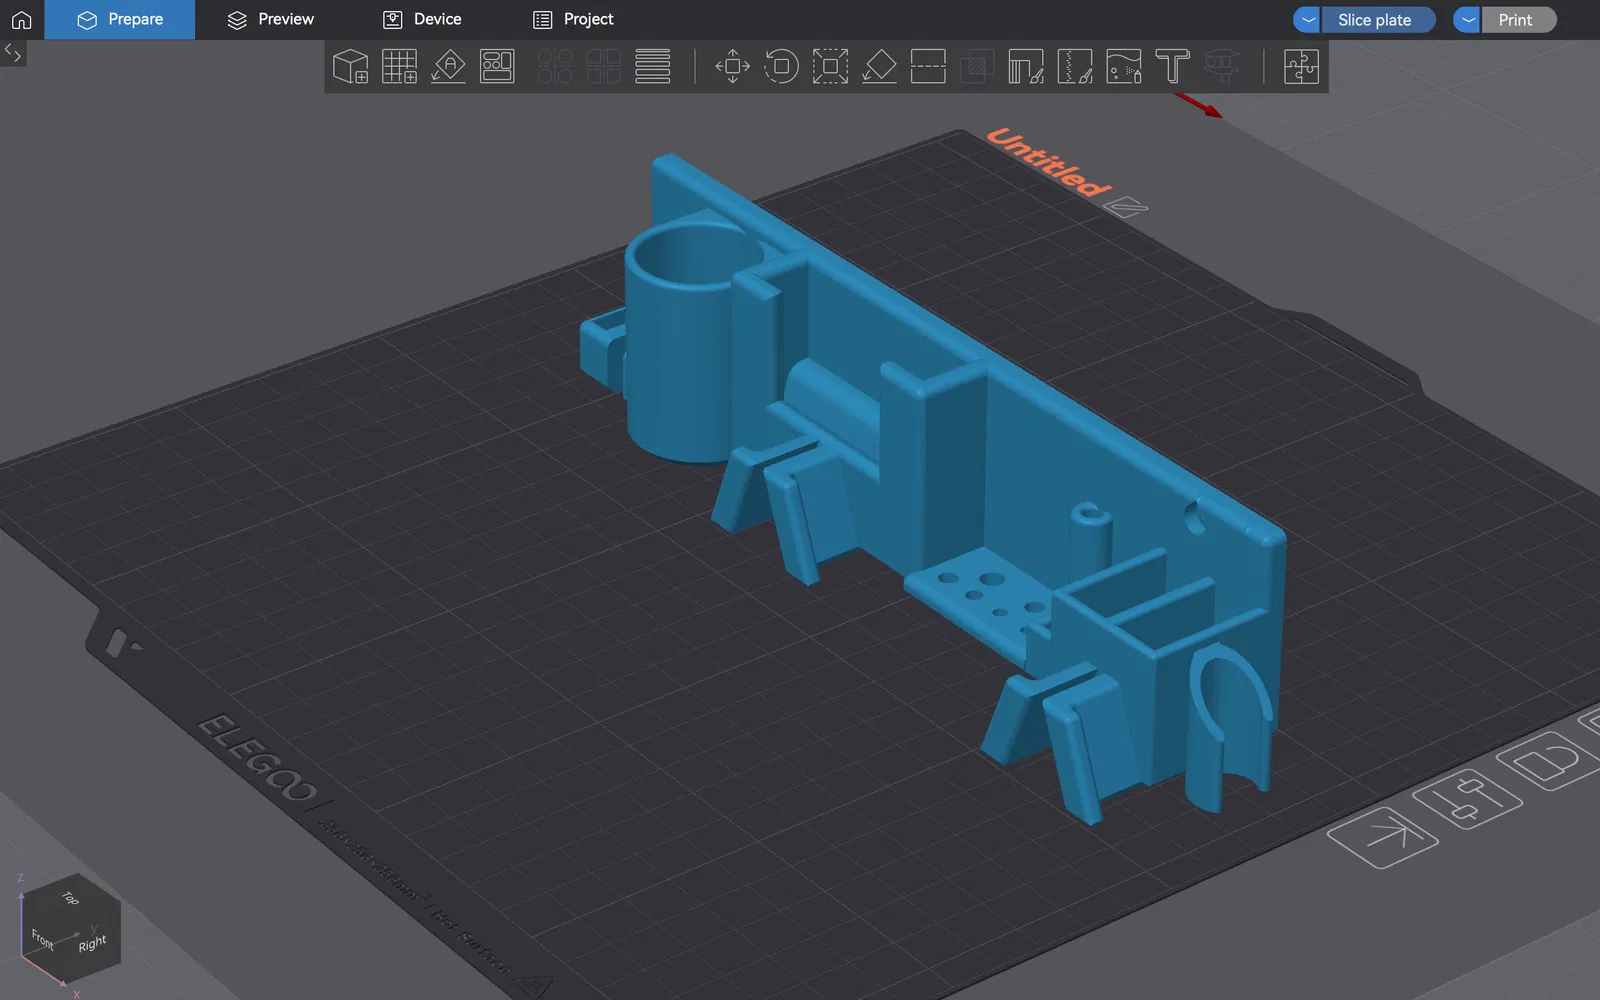Open the variable layer height tool

pos(653,67)
